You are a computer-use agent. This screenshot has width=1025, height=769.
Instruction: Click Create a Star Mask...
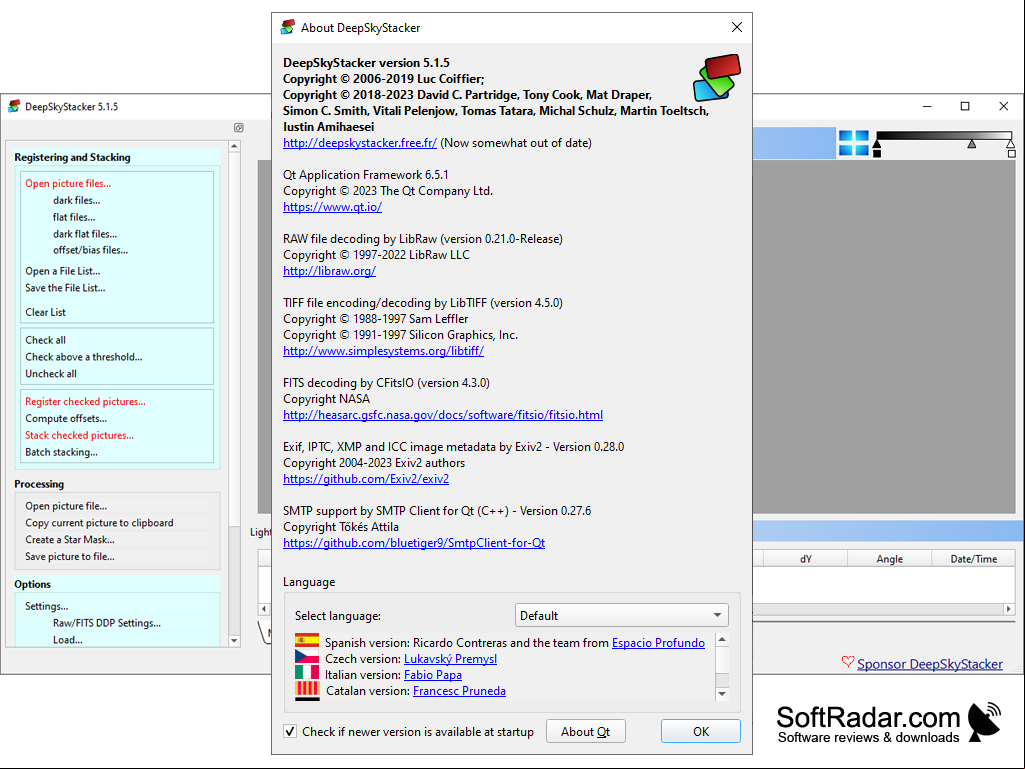click(x=70, y=539)
